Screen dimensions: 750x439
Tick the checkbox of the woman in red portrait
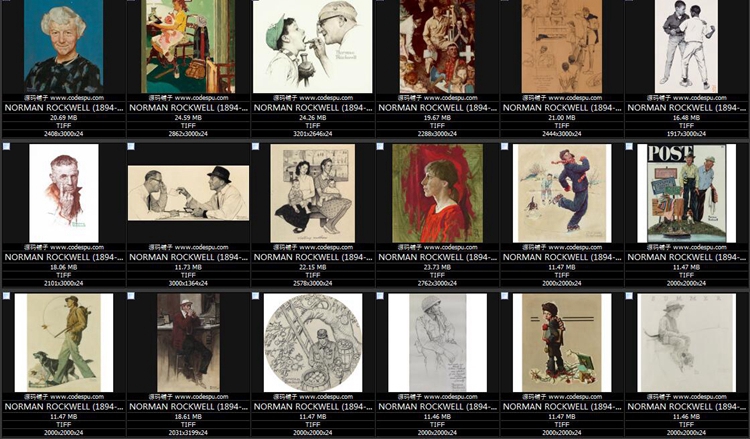pos(380,146)
